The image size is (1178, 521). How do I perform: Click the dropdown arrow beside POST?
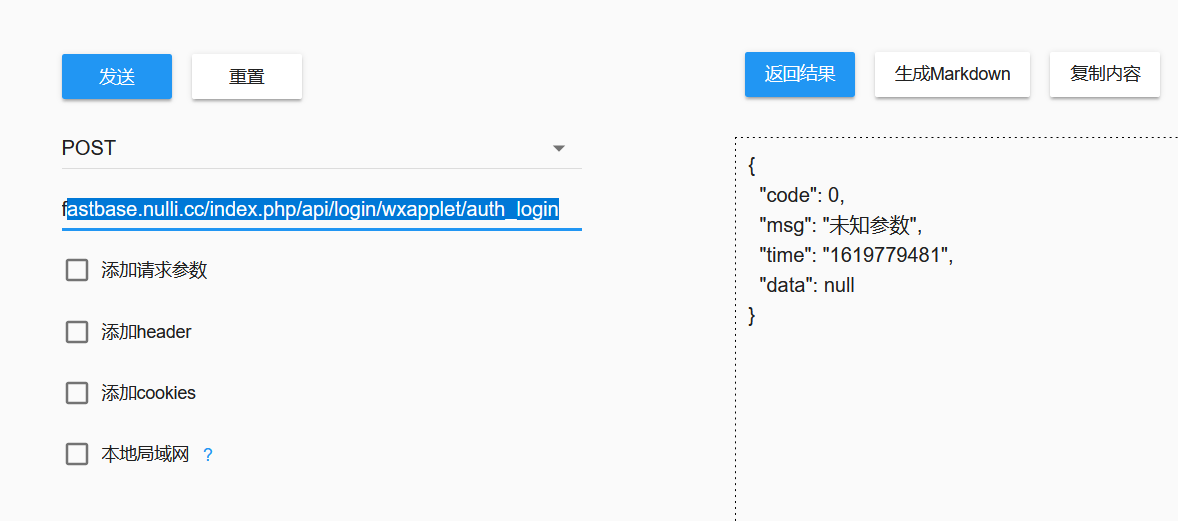pyautogui.click(x=558, y=149)
